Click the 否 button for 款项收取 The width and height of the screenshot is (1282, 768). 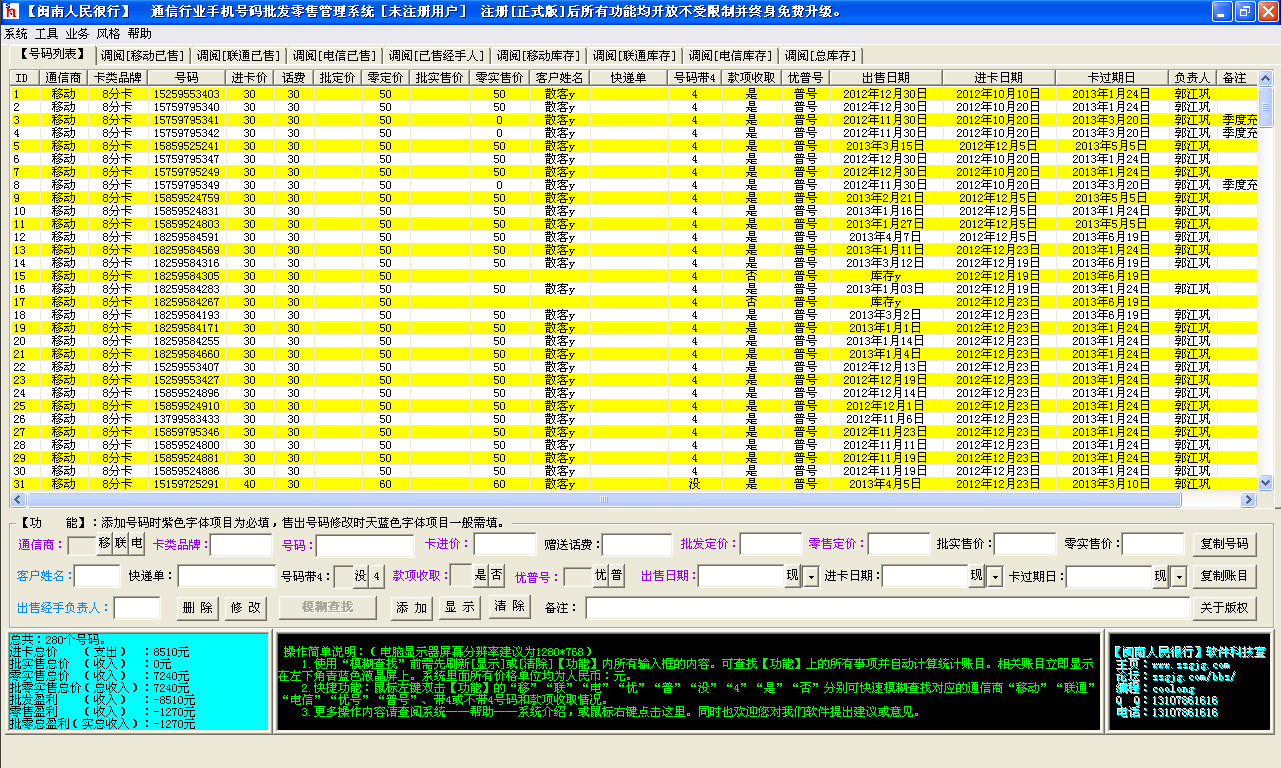tap(496, 575)
